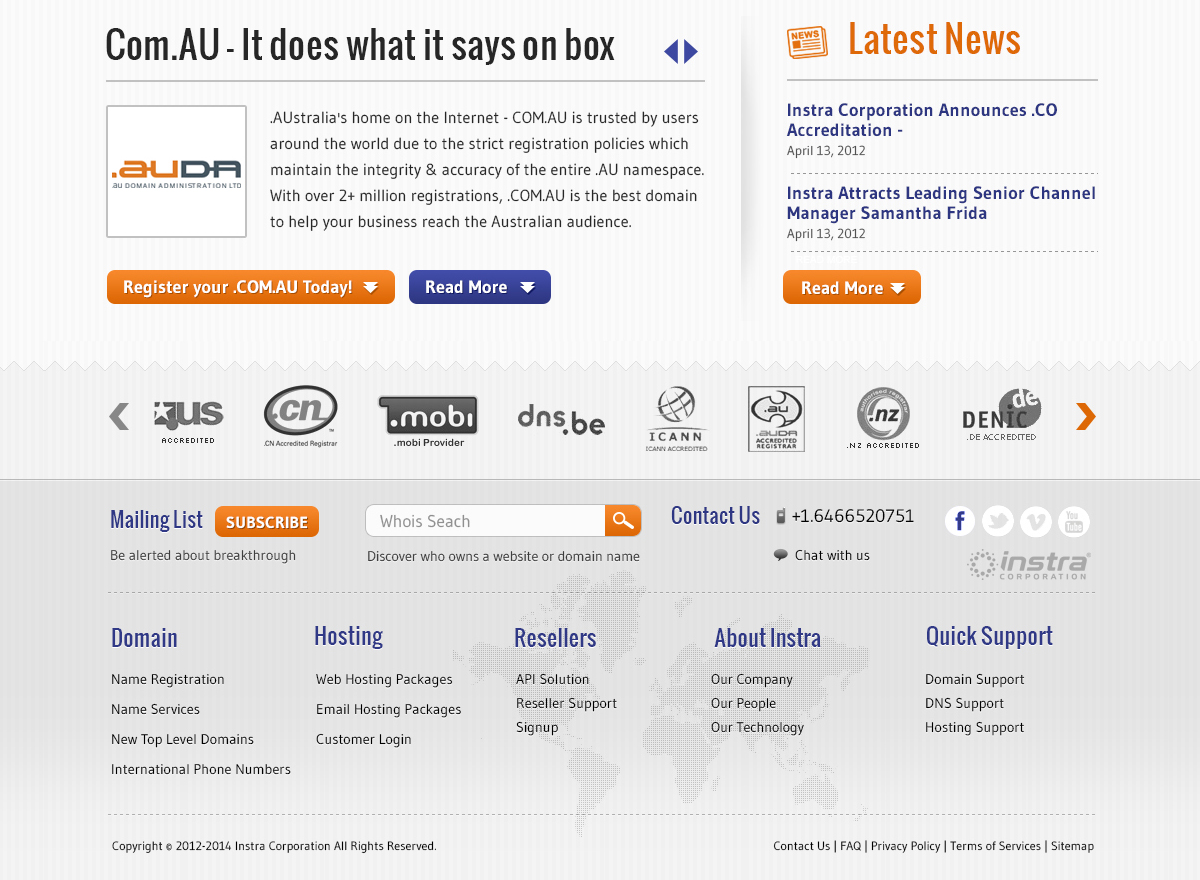Click Register your .COM.AU Today button
Viewport: 1200px width, 880px height.
click(250, 287)
